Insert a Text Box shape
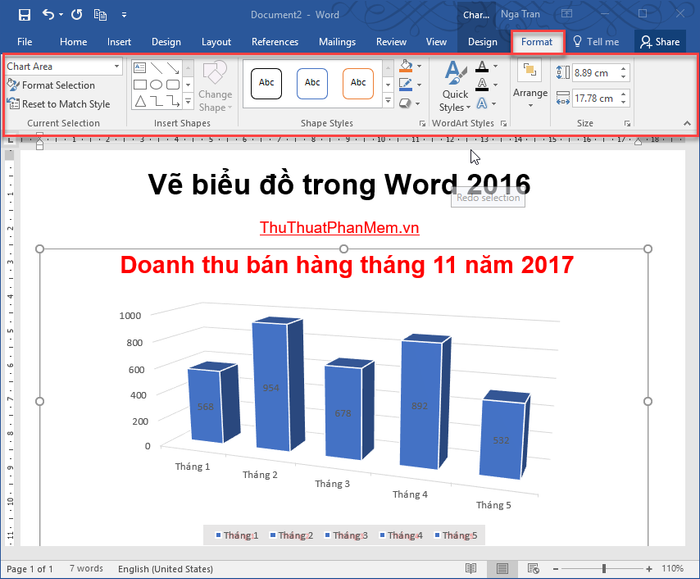 click(x=140, y=68)
